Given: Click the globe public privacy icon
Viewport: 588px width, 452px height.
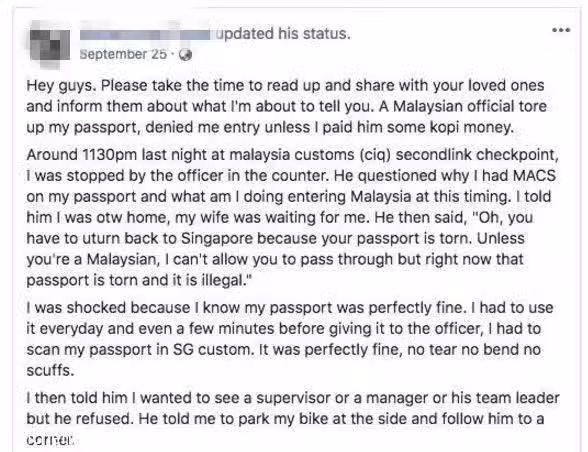Looking at the screenshot, I should click(x=185, y=55).
